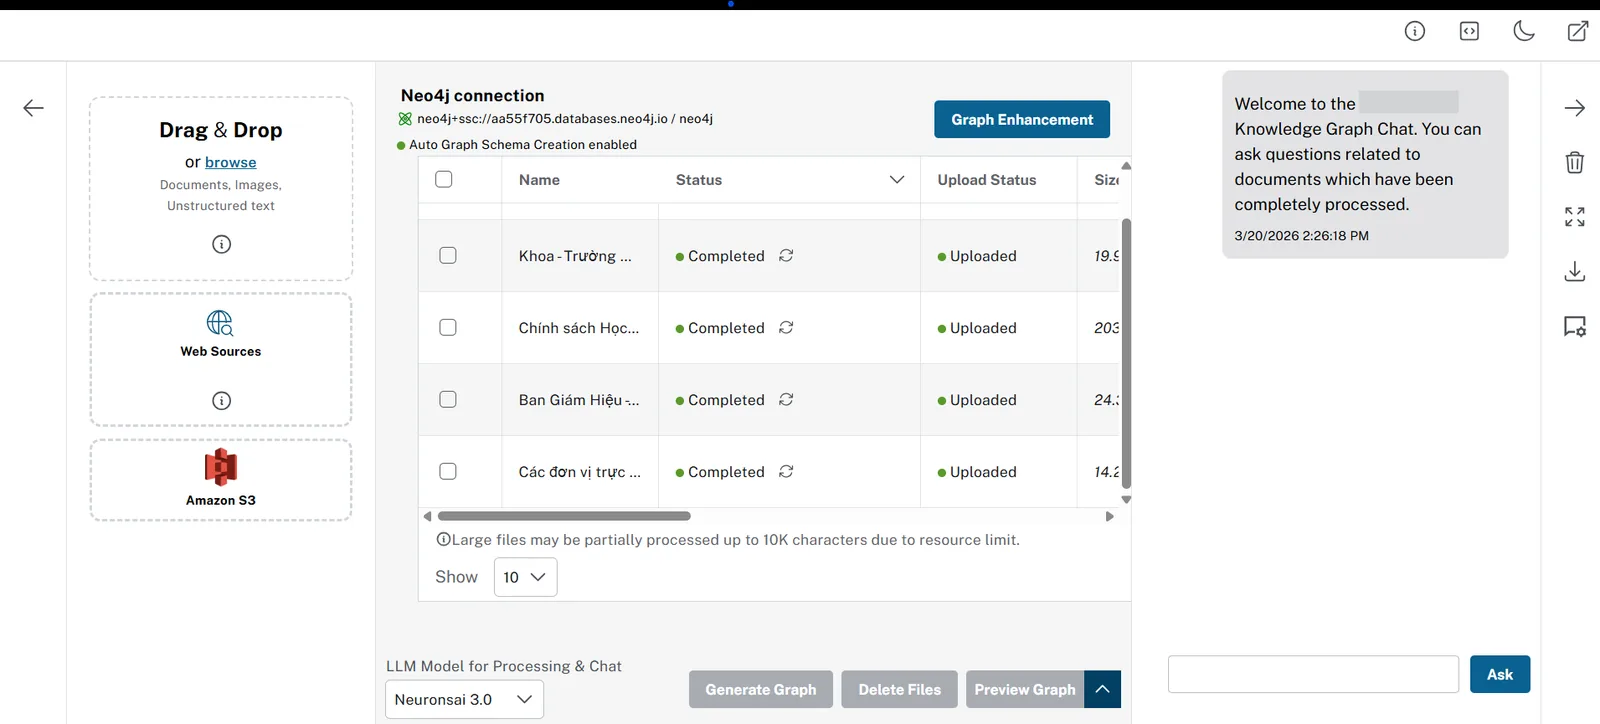Click the chat question input field
Image resolution: width=1600 pixels, height=724 pixels.
1313,674
